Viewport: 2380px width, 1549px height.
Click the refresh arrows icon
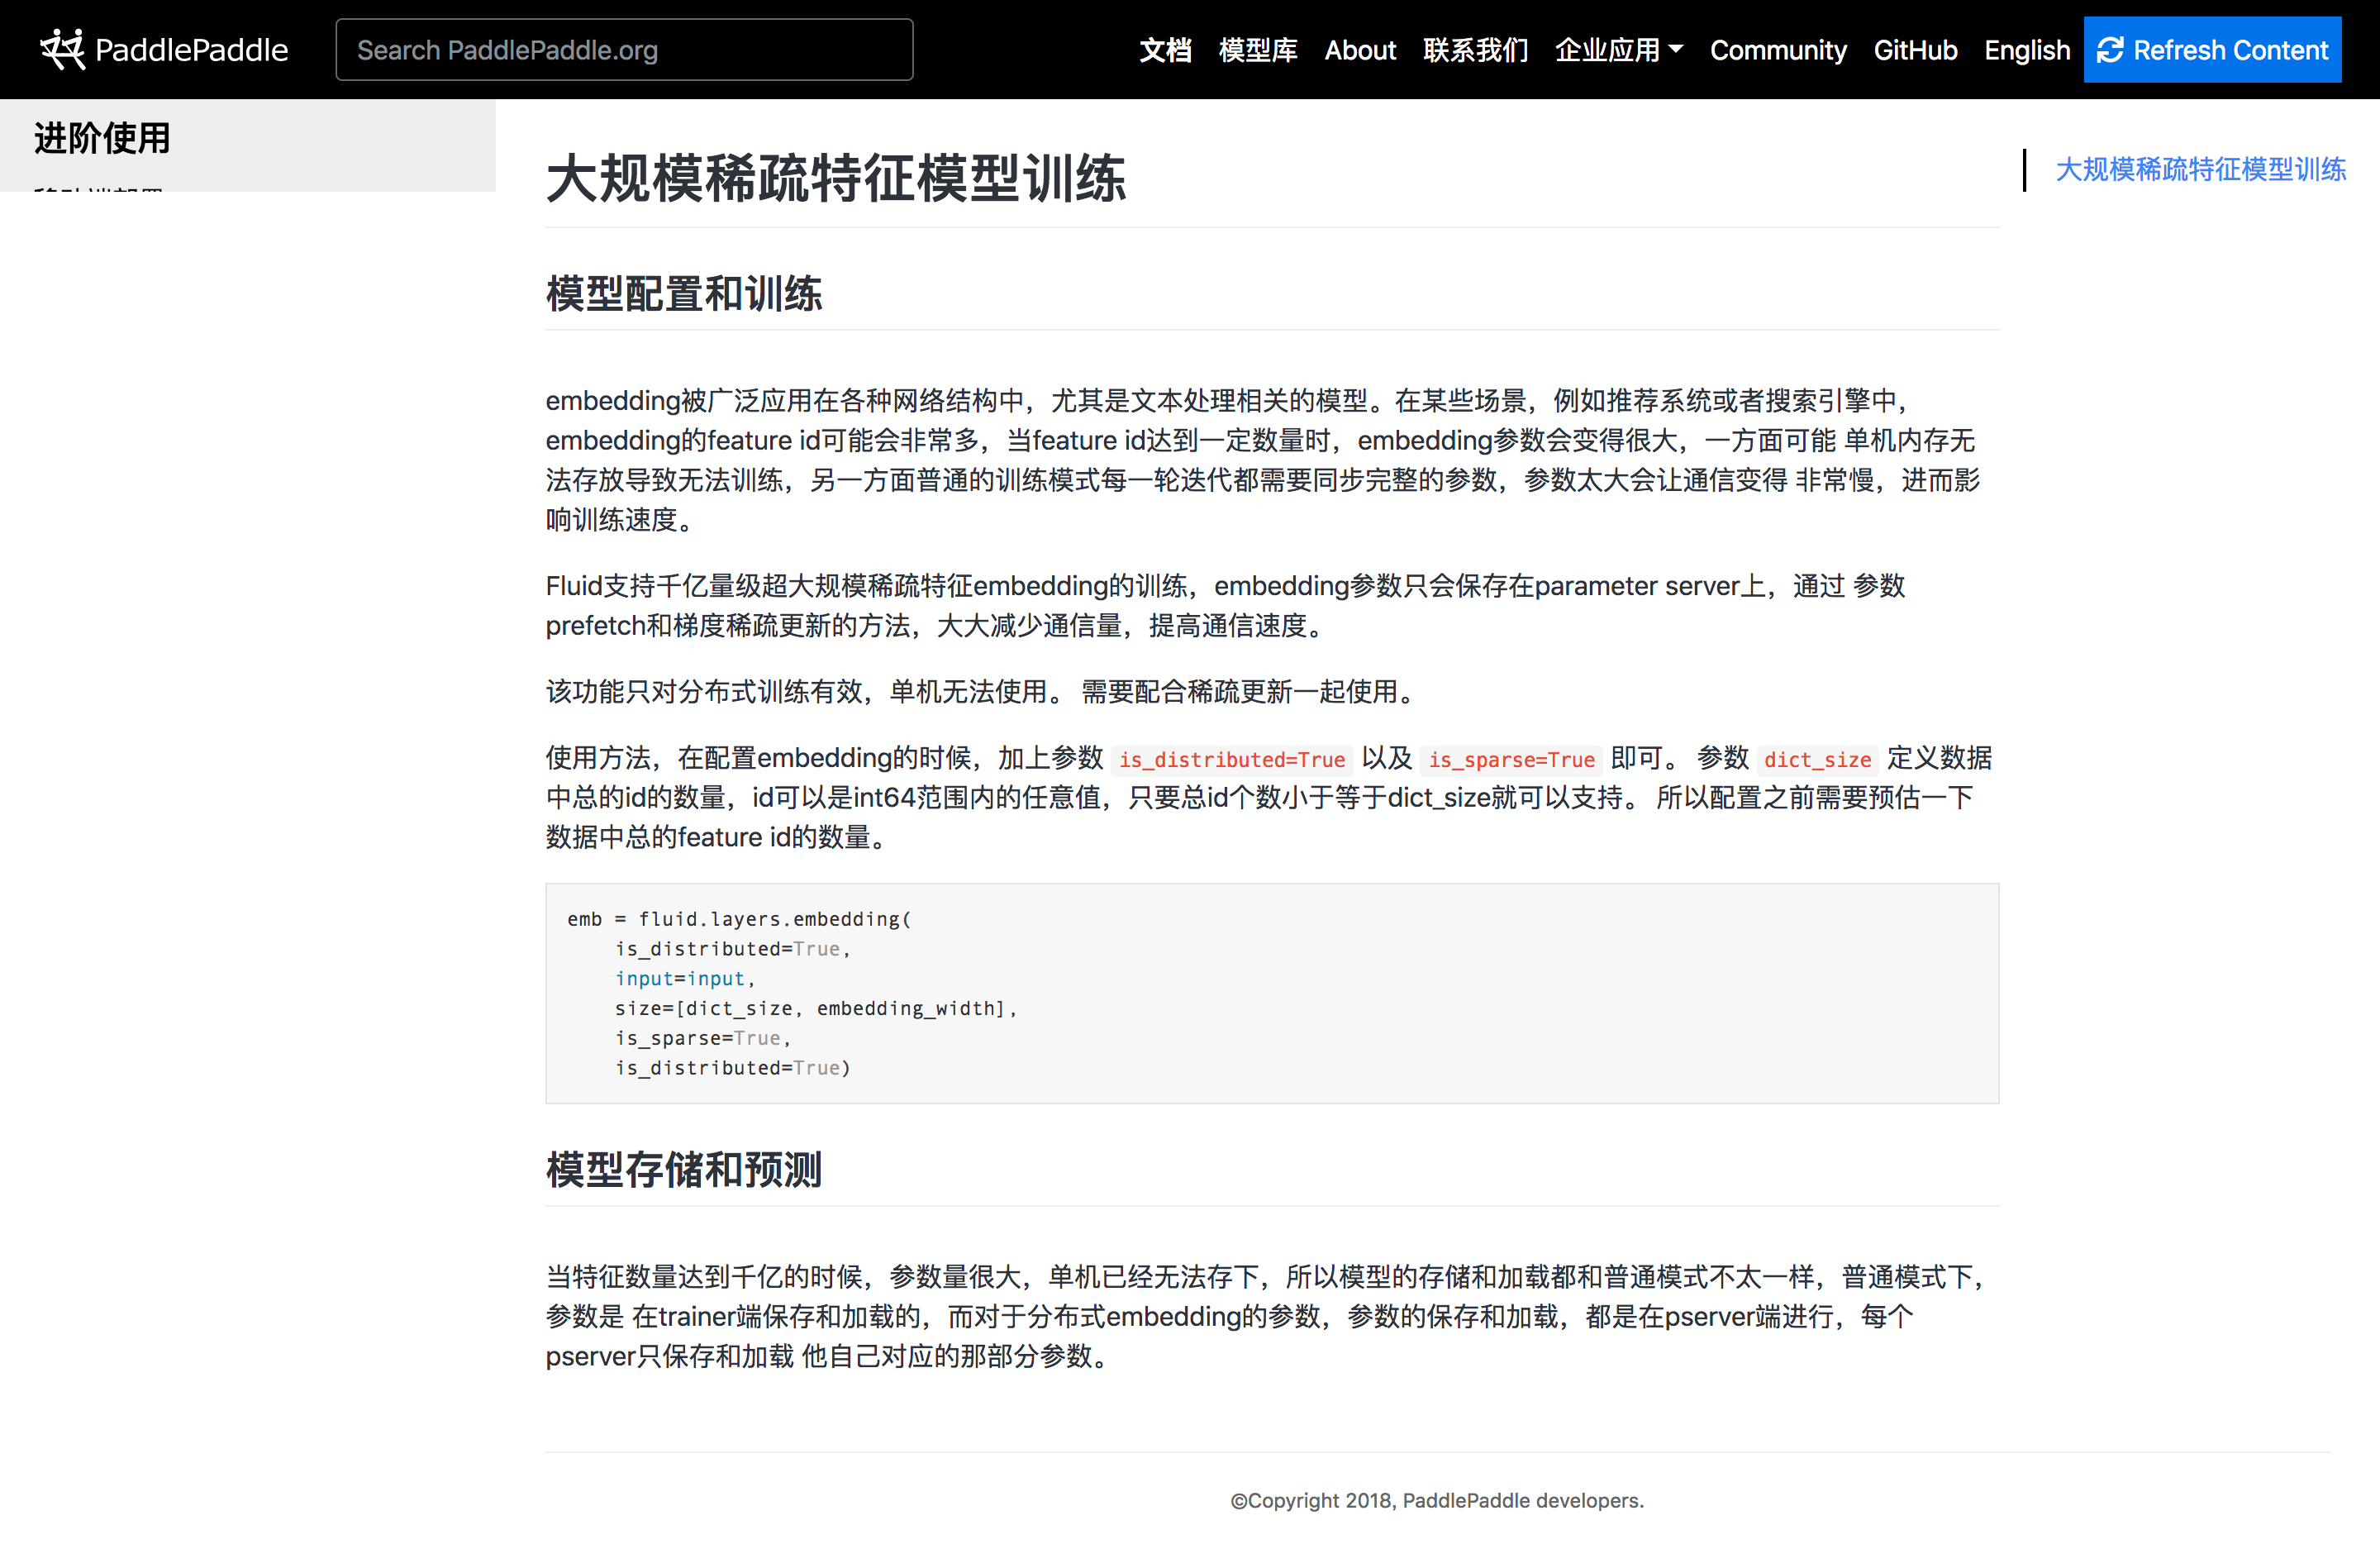click(x=2109, y=50)
